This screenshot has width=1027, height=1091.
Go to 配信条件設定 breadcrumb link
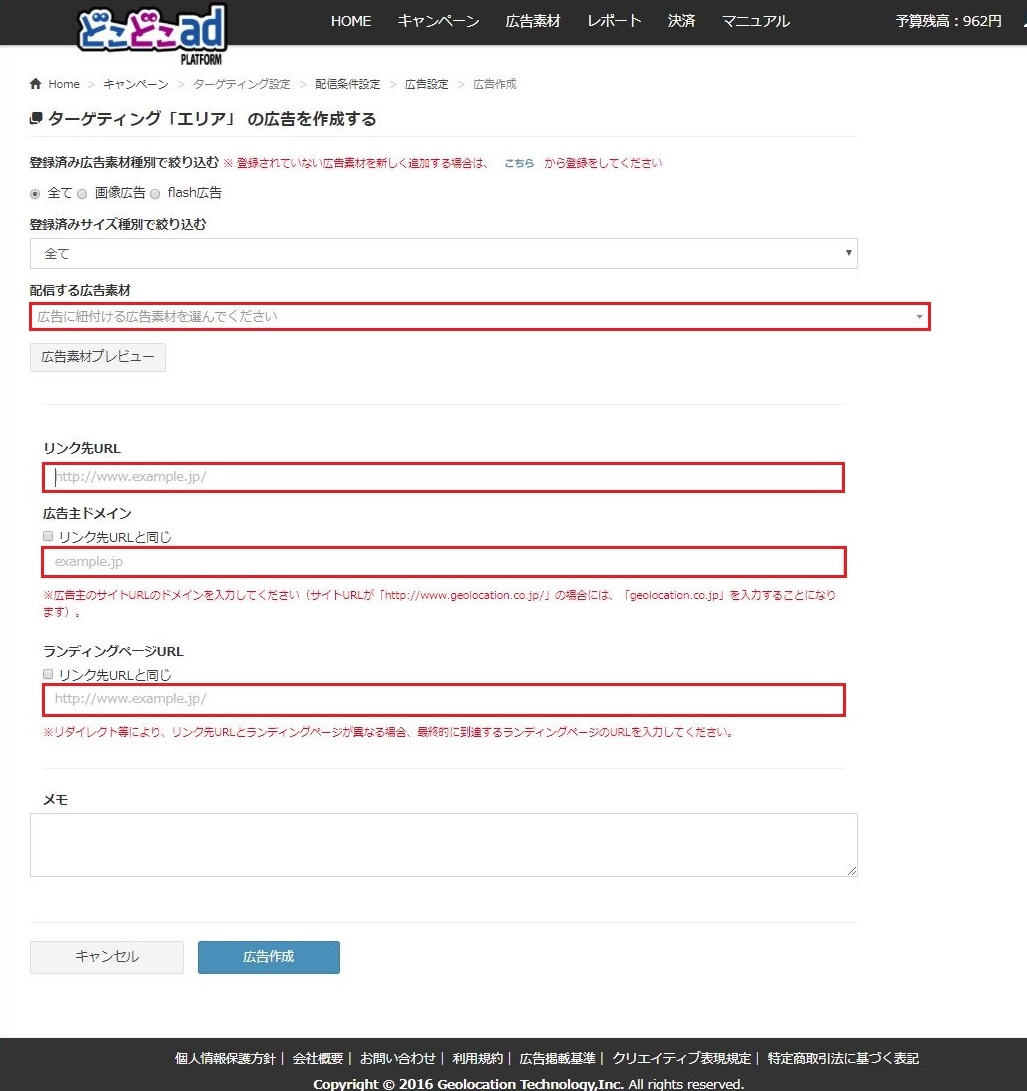tap(348, 83)
